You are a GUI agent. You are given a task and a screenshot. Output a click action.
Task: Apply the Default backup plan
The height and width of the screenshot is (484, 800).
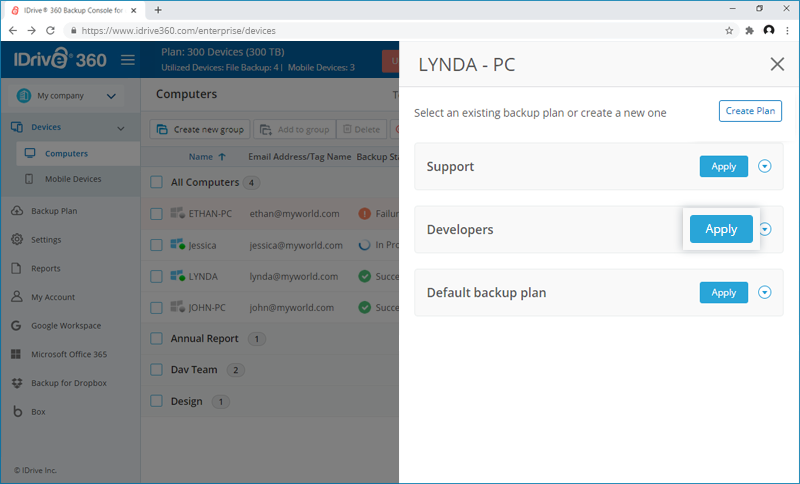(723, 292)
